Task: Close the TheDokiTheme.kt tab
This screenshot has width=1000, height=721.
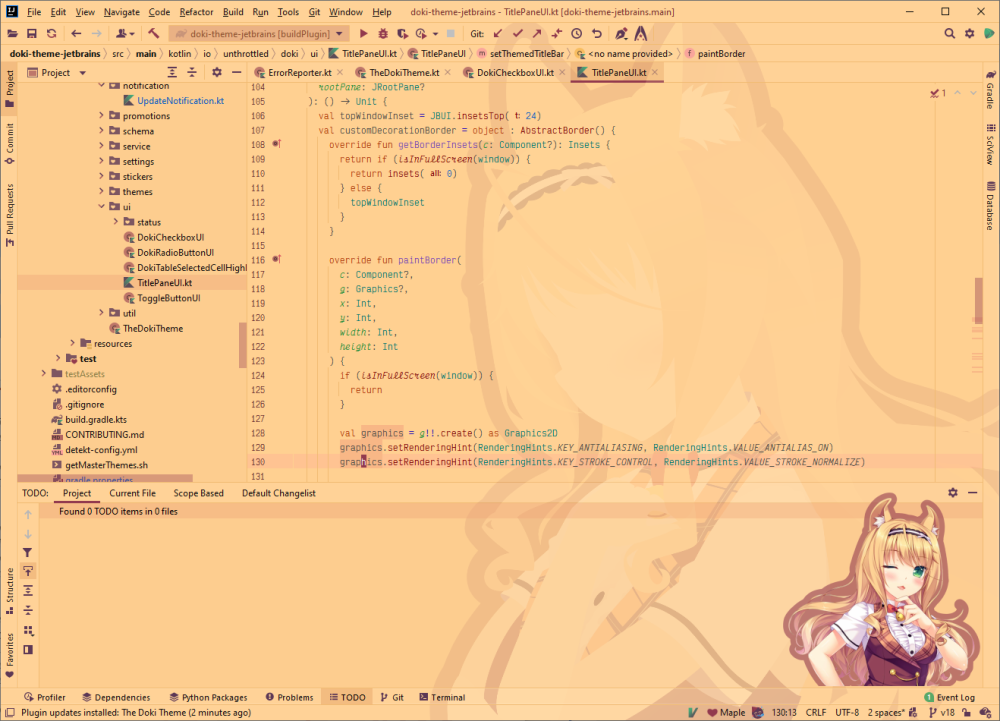Action: point(448,73)
